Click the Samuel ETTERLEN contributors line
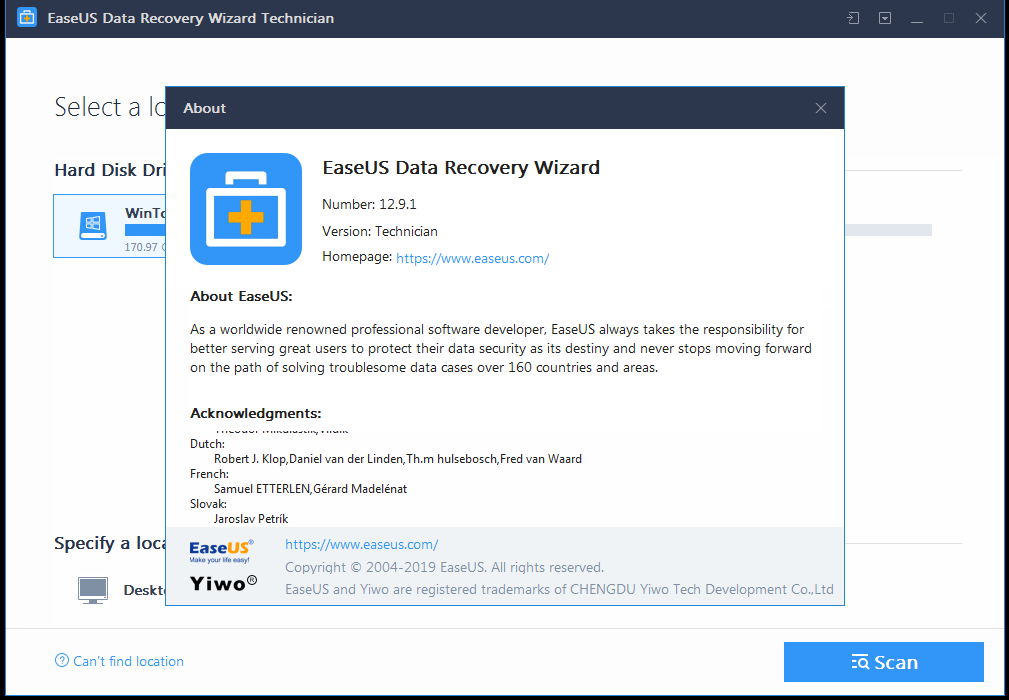Screen dimensions: 1009x700 tap(310, 489)
